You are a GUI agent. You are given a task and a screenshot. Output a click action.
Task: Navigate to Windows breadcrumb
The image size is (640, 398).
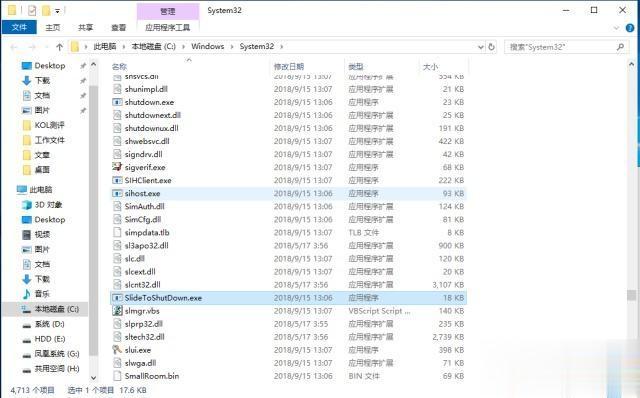click(207, 47)
